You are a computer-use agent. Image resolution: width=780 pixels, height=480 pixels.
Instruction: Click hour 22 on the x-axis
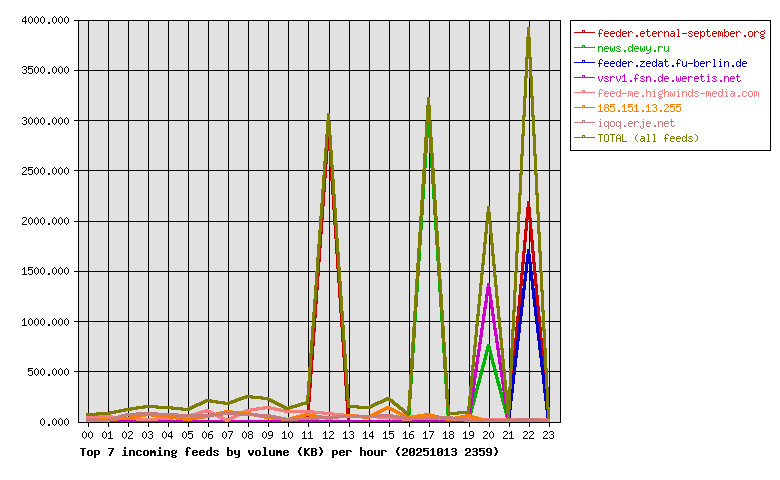(x=529, y=435)
